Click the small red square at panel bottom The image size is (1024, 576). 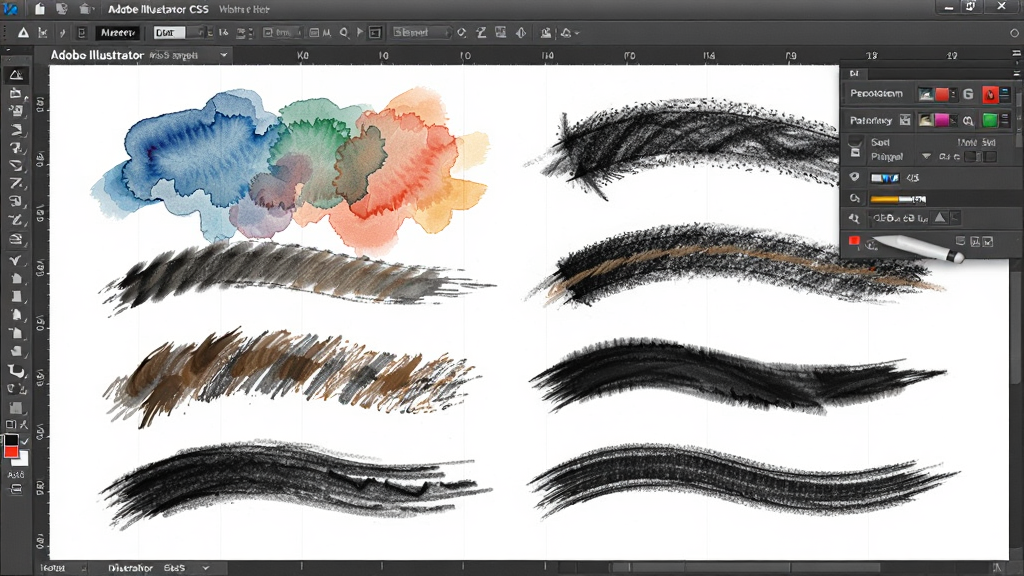pos(854,241)
